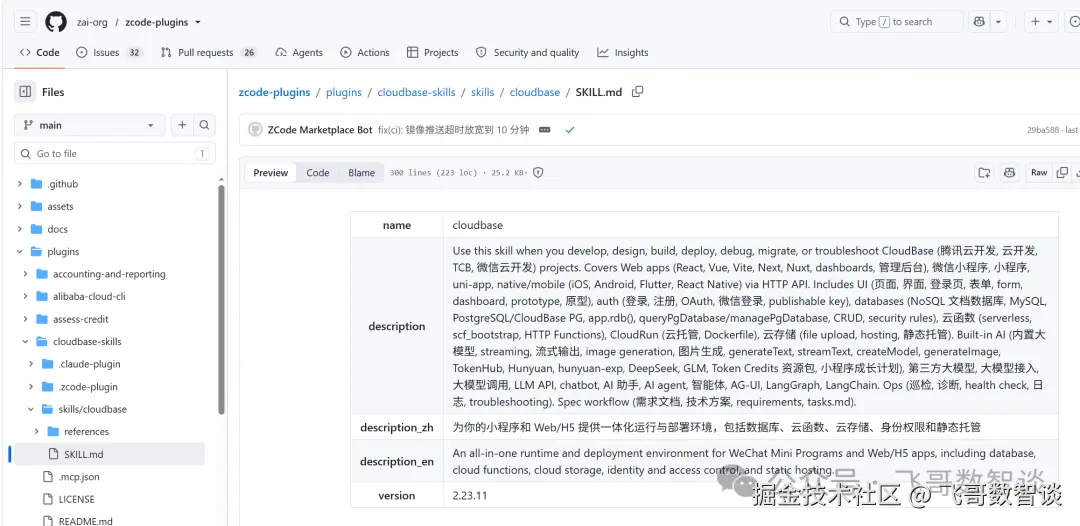Click cloudbase breadcrumb link
1080x526 pixels.
(534, 92)
